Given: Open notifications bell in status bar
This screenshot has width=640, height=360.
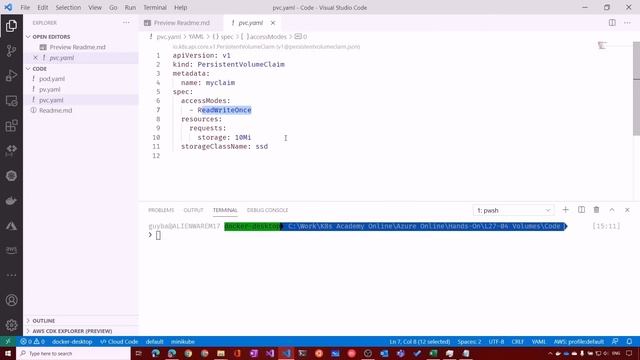Looking at the screenshot, I should pyautogui.click(x=629, y=342).
